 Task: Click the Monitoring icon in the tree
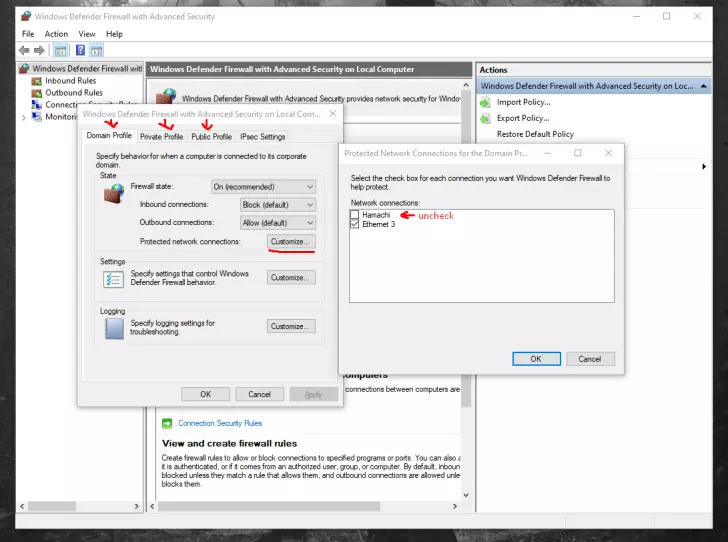tap(37, 117)
